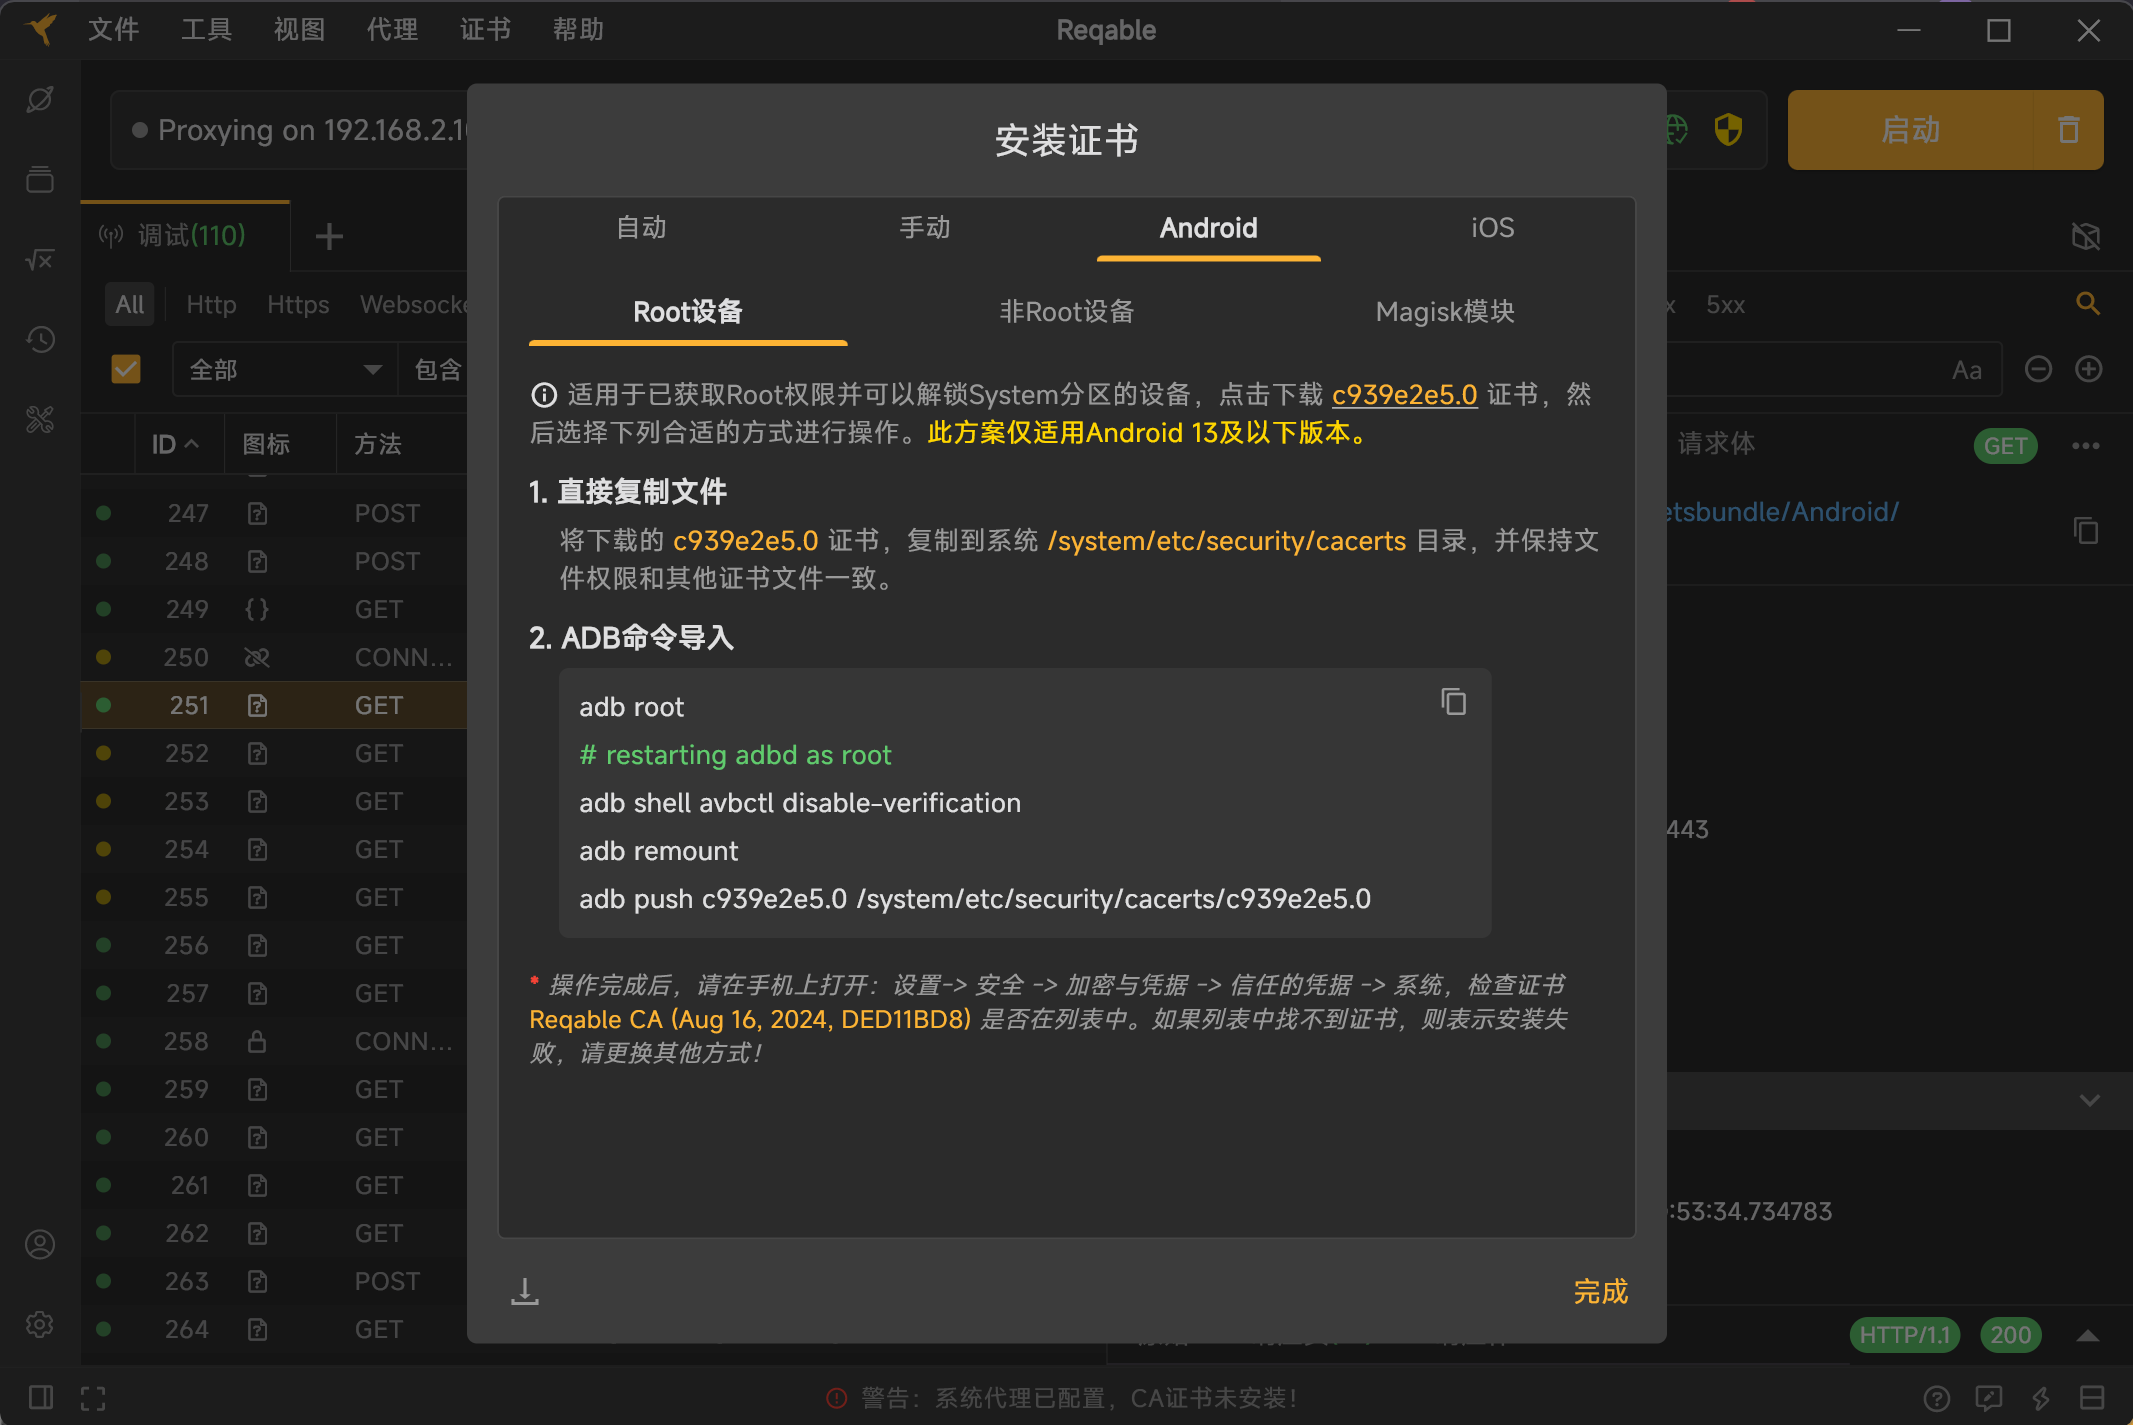
Task: Click the trash clear icon beside 启动
Action: (2068, 130)
